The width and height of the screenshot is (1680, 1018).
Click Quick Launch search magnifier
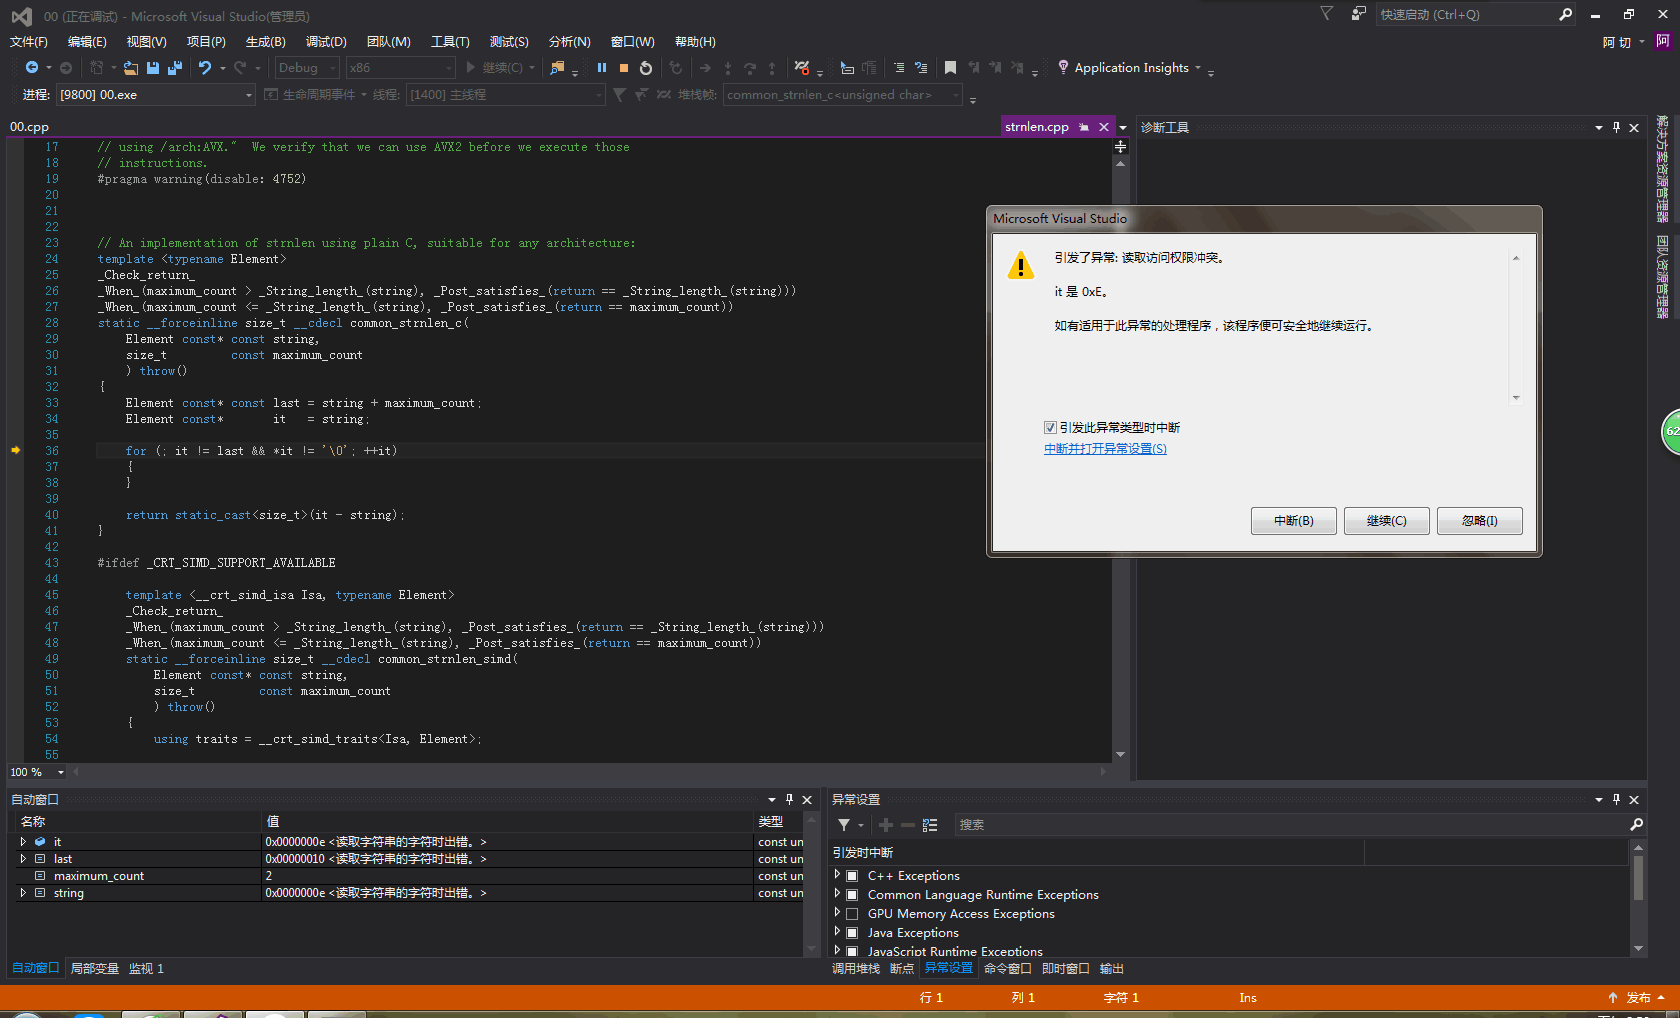(1566, 14)
